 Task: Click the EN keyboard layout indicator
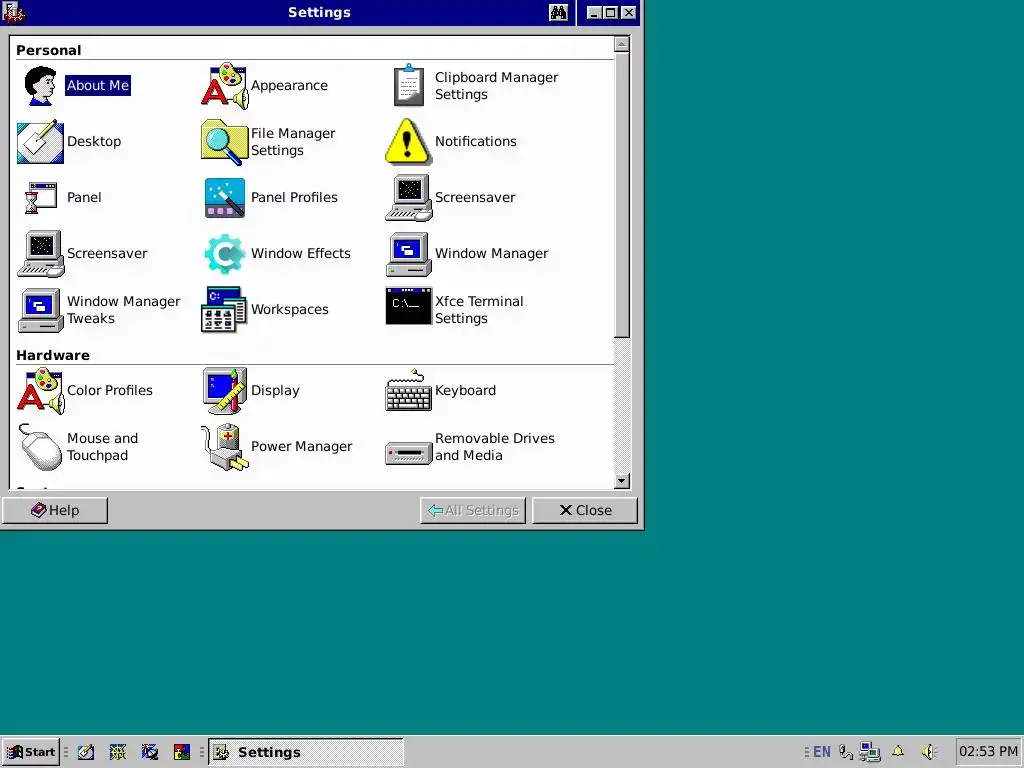(822, 752)
